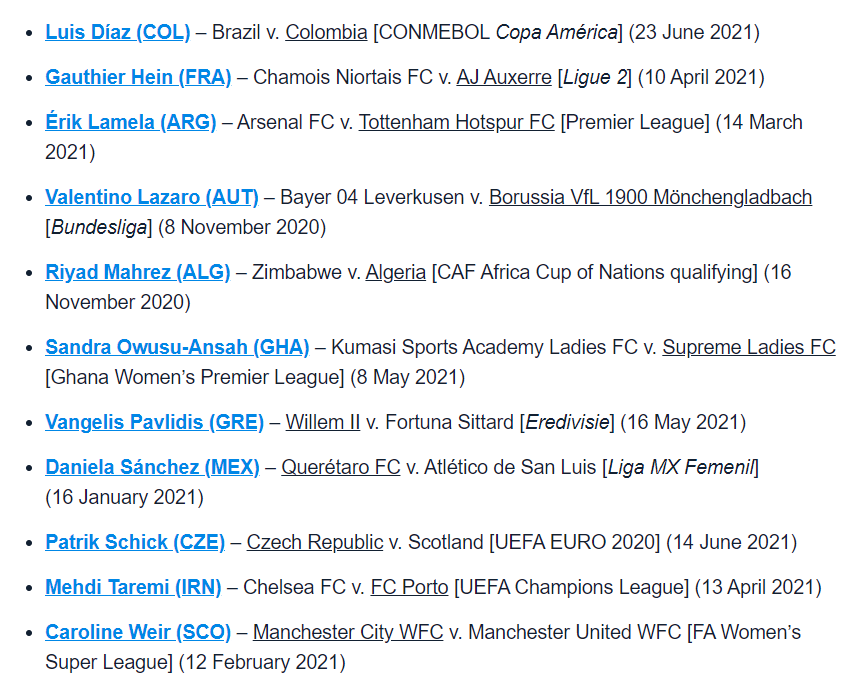The image size is (853, 682).
Task: Visit the Manchester City WFC link
Action: tap(347, 632)
